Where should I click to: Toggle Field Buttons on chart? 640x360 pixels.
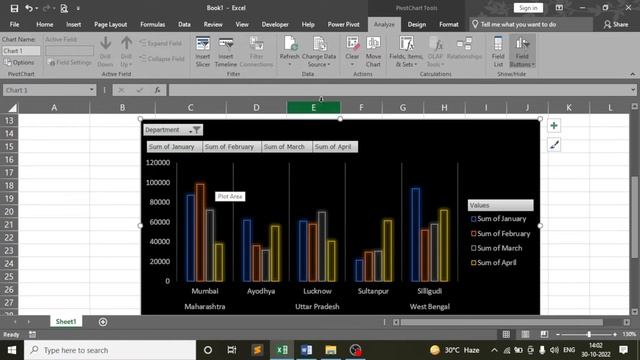tap(522, 52)
